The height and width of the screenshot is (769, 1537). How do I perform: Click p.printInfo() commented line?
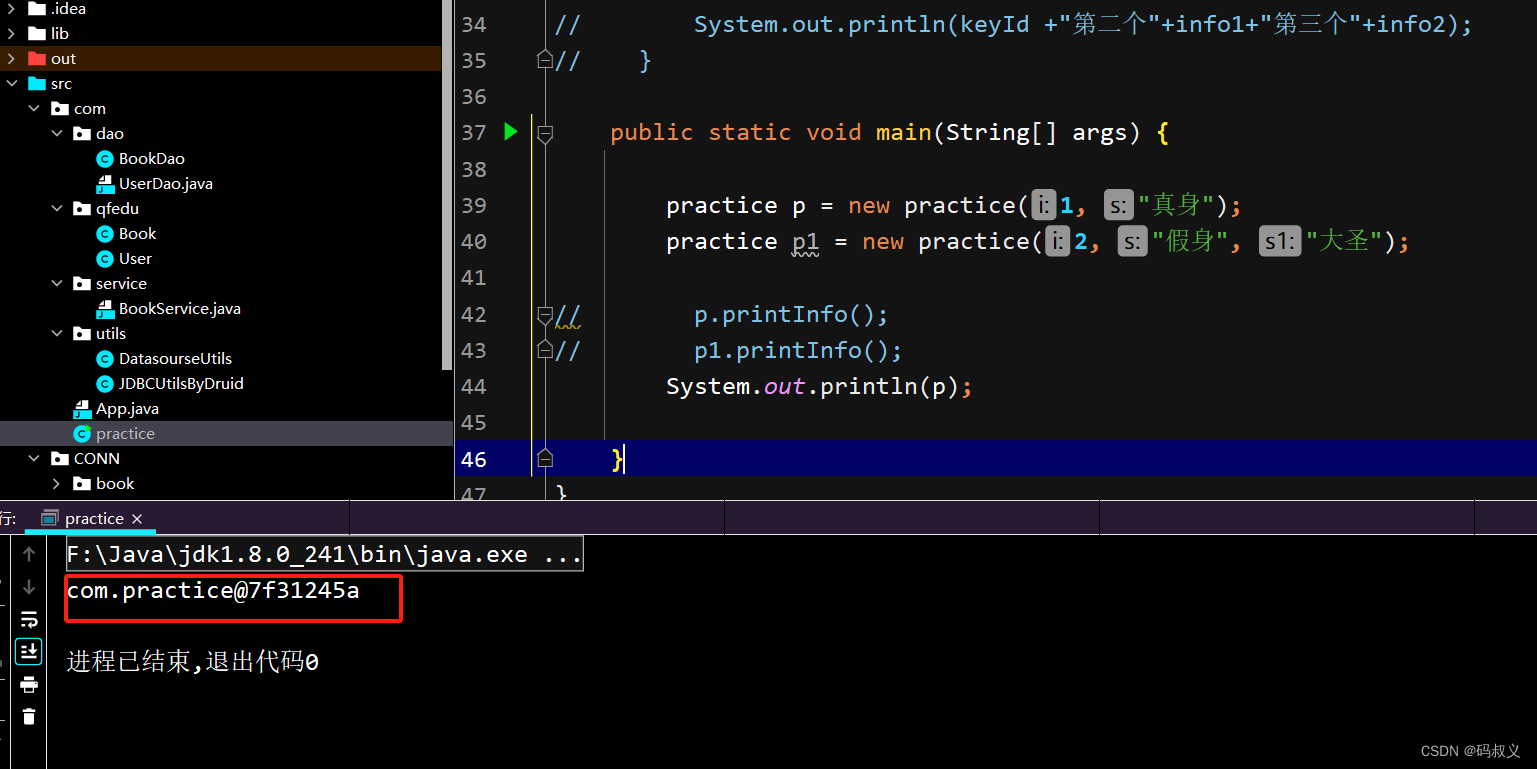(791, 314)
